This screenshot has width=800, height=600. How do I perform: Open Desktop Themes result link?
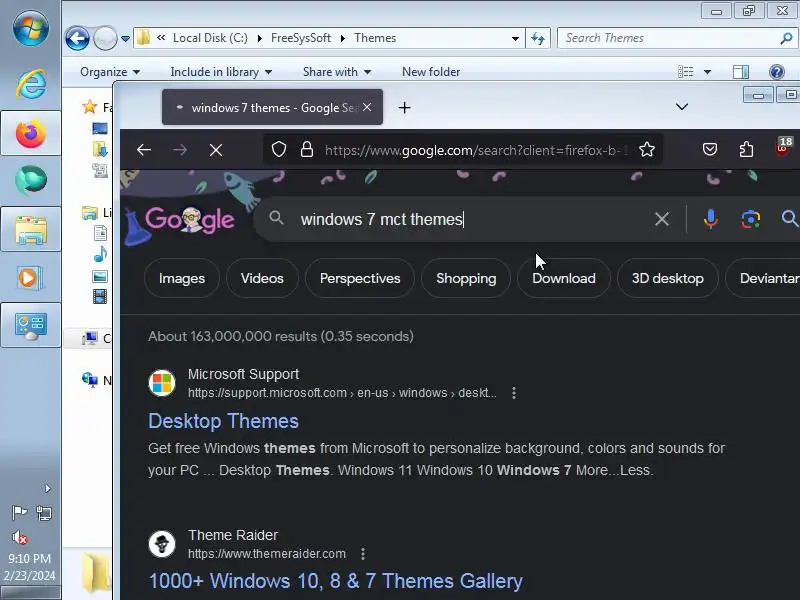[x=223, y=421]
